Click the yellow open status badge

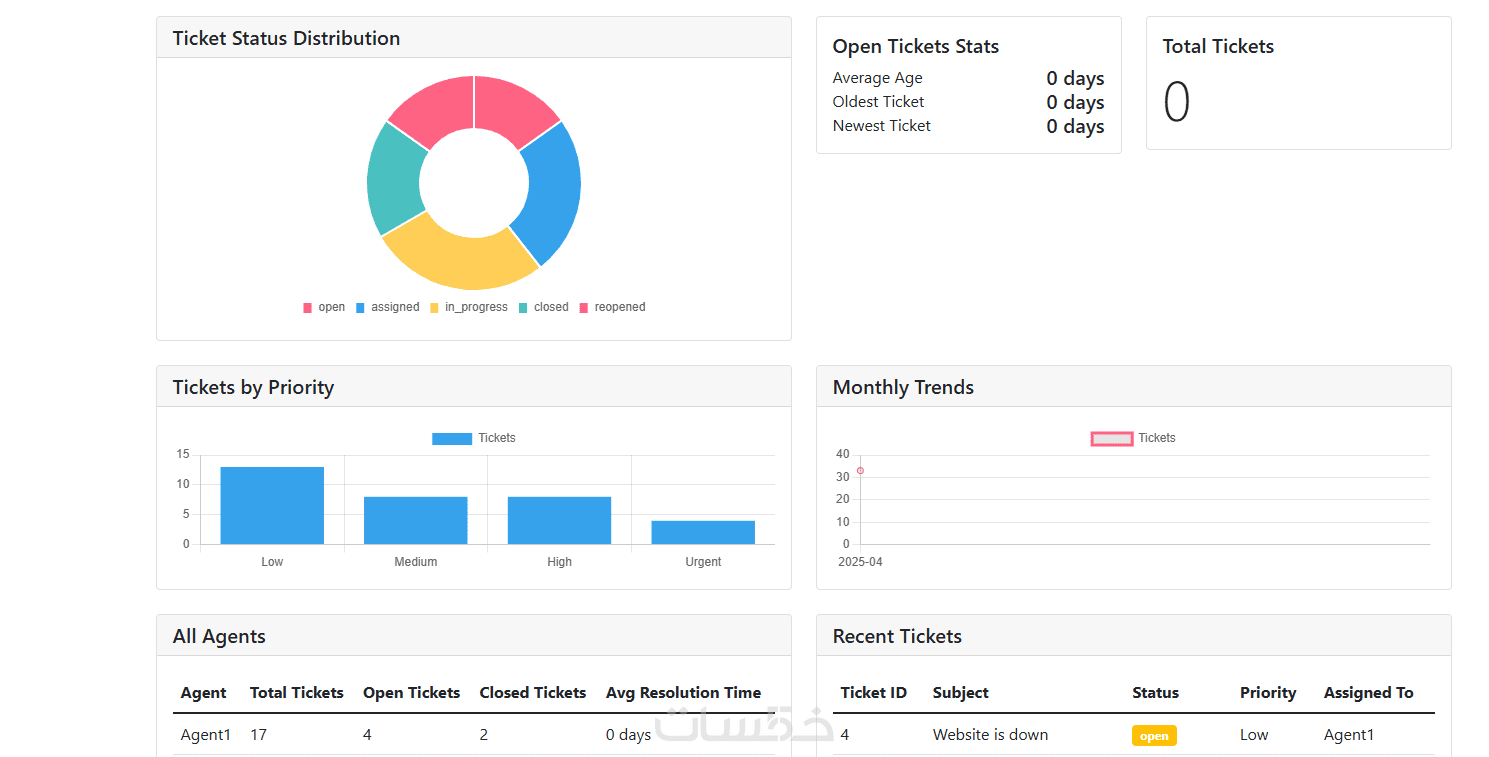tap(1154, 736)
